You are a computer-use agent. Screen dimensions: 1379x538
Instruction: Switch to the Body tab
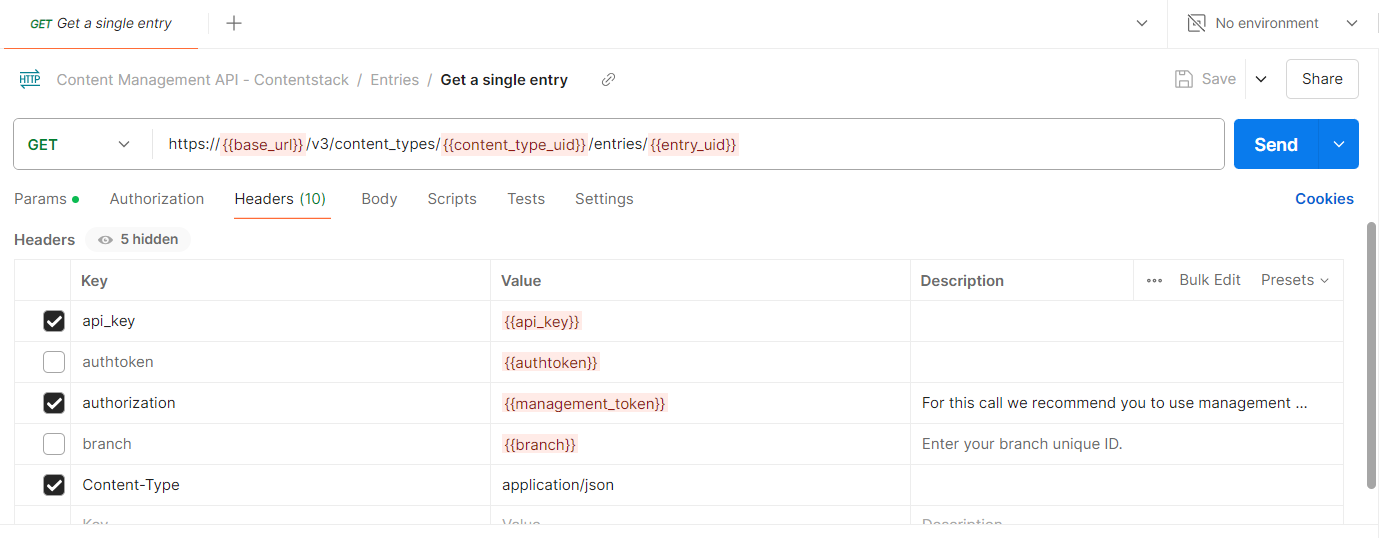pyautogui.click(x=379, y=199)
